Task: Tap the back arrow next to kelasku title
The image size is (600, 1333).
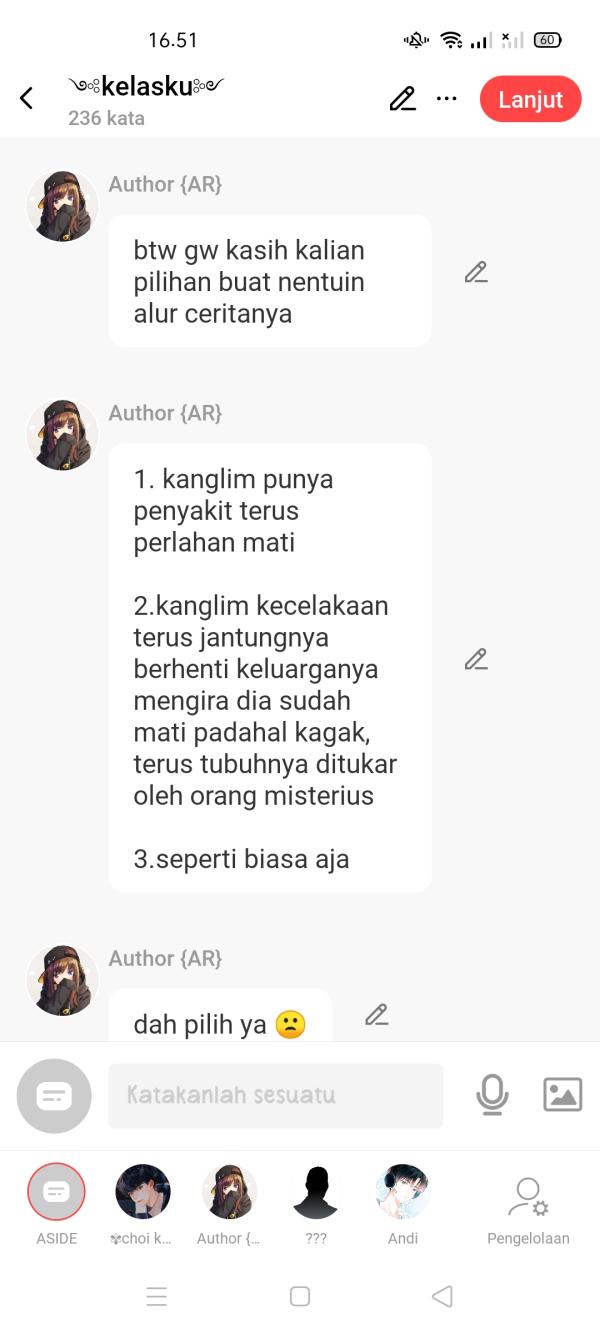Action: pos(27,98)
